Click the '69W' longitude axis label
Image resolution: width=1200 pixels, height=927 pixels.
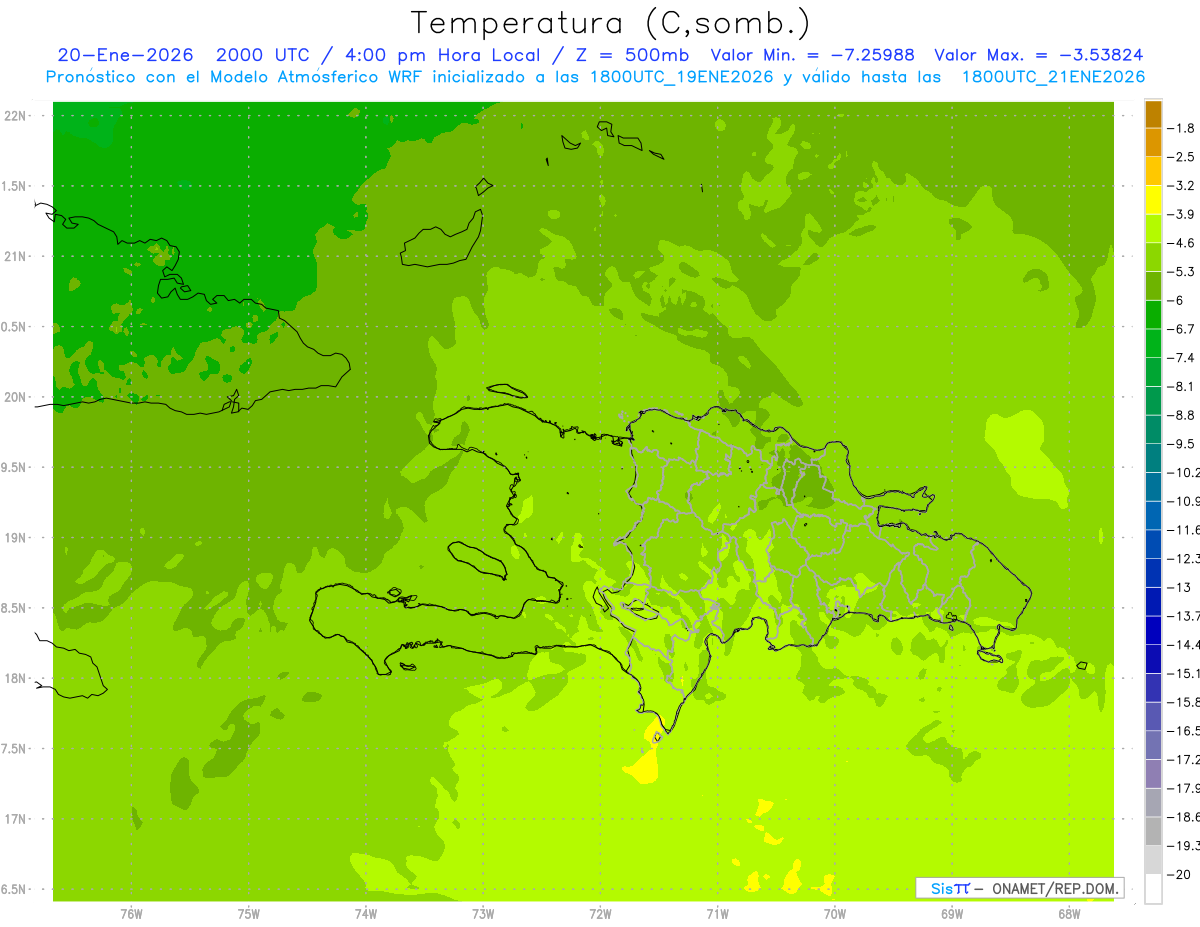tap(951, 914)
